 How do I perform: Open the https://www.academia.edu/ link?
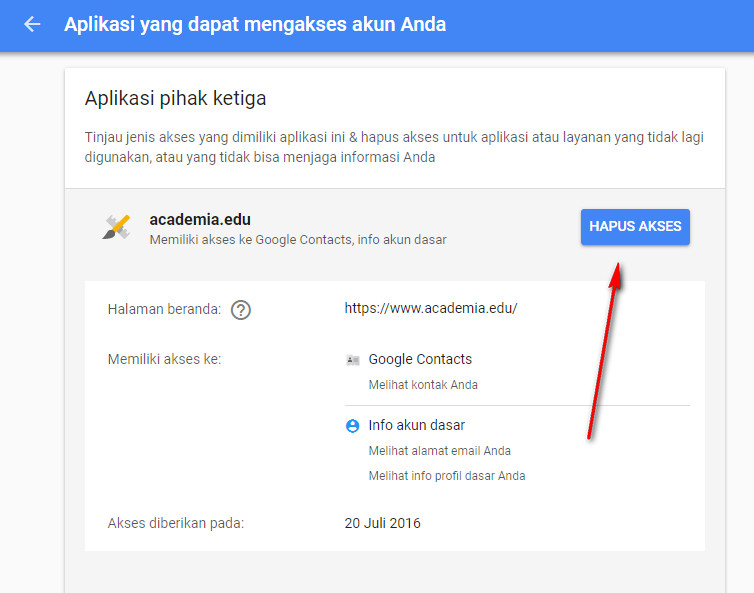pyautogui.click(x=430, y=308)
